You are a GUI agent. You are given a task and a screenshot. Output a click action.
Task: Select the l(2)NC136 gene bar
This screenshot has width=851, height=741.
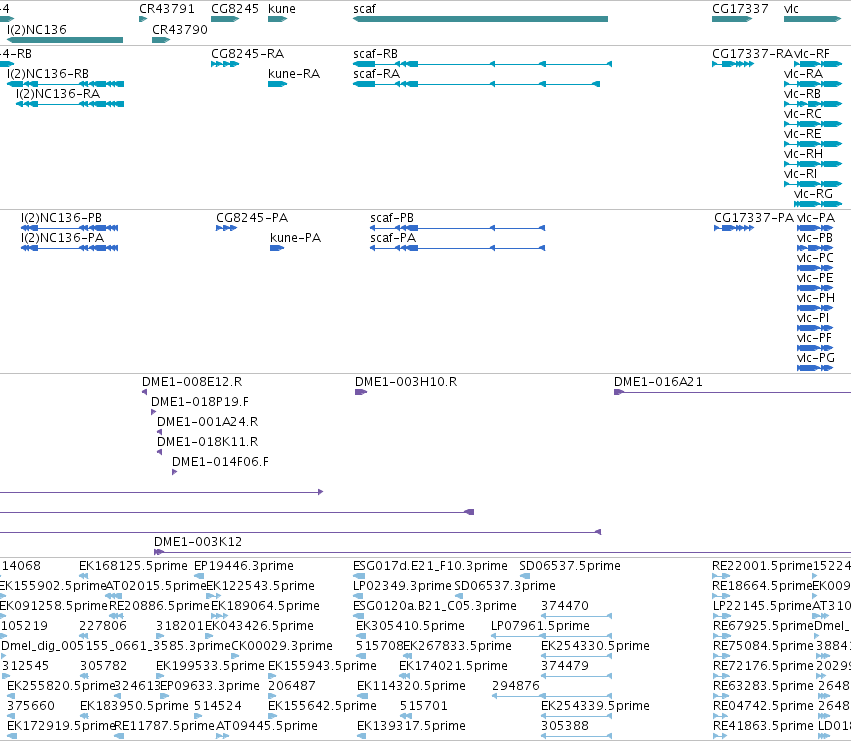tap(65, 40)
